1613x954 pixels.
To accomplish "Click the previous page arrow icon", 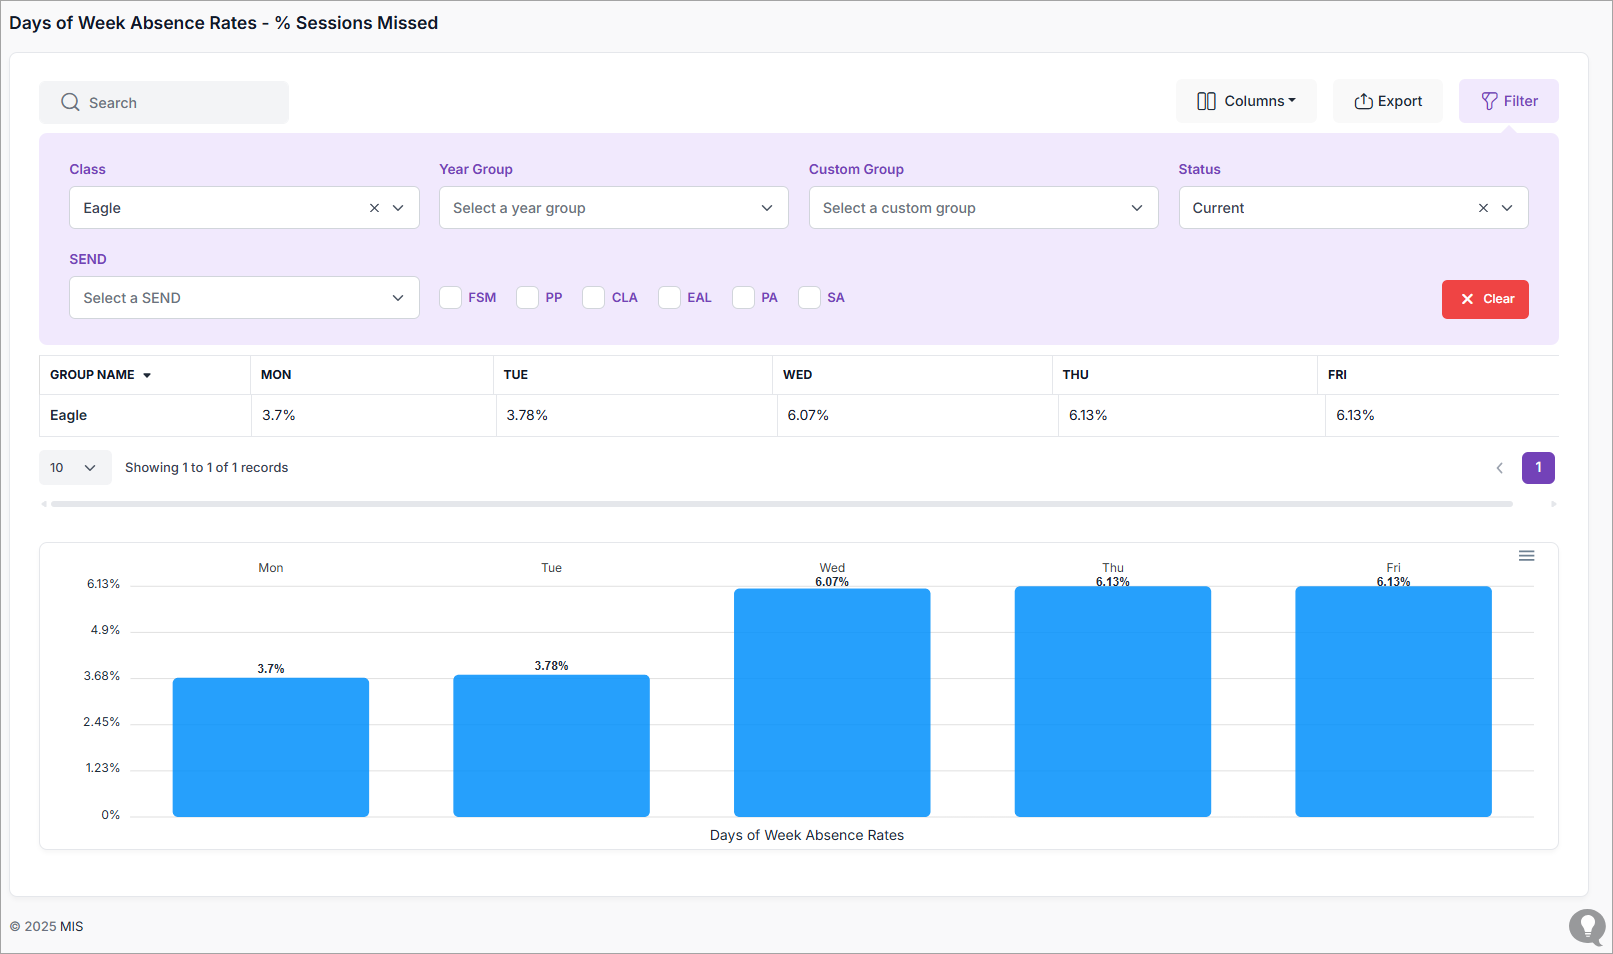I will point(1499,468).
